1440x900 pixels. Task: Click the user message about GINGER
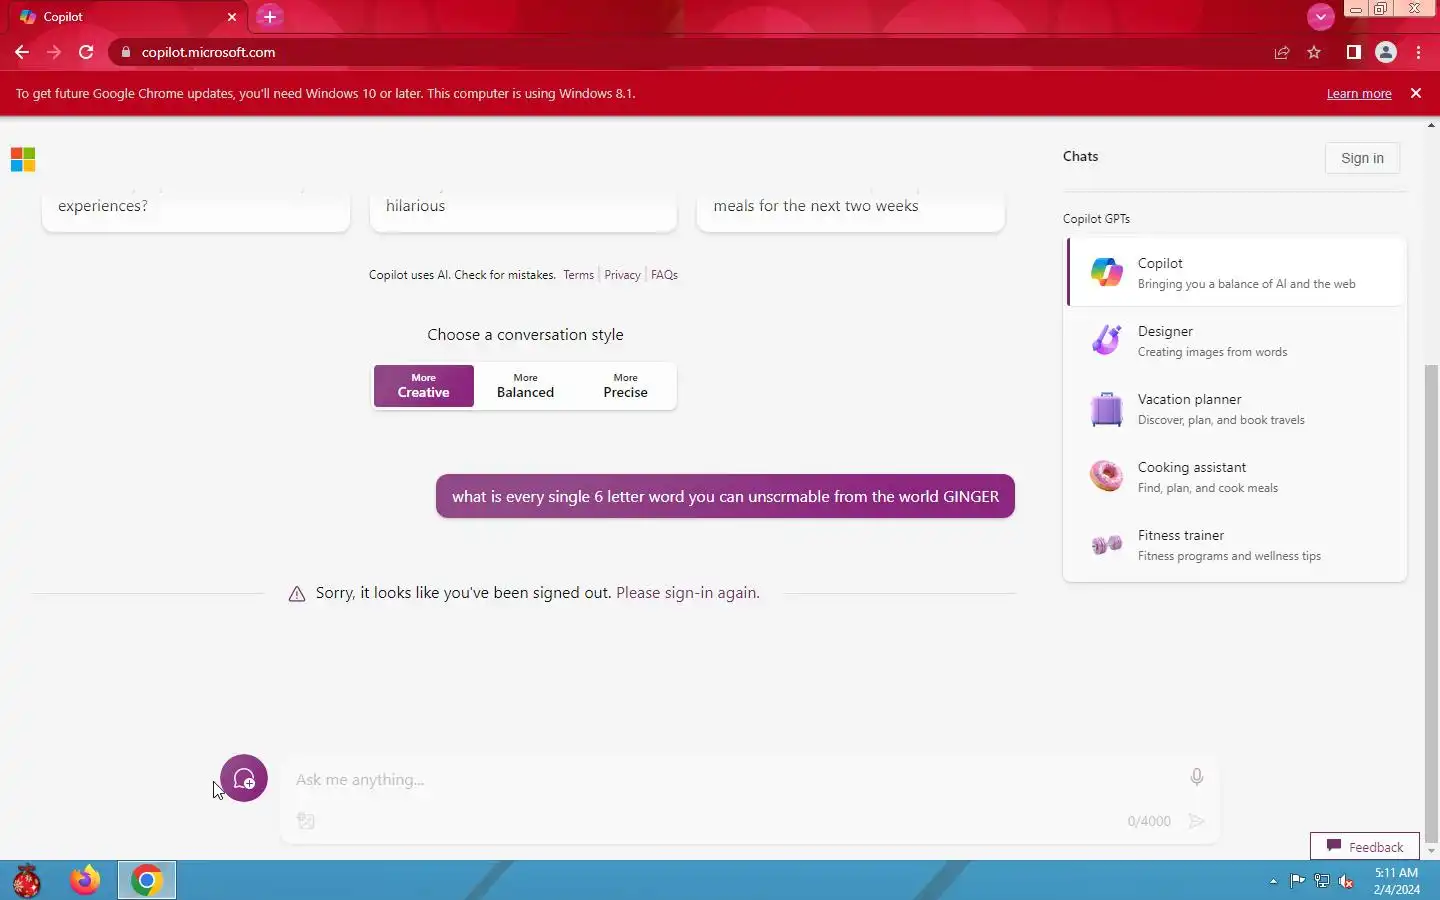click(x=725, y=496)
